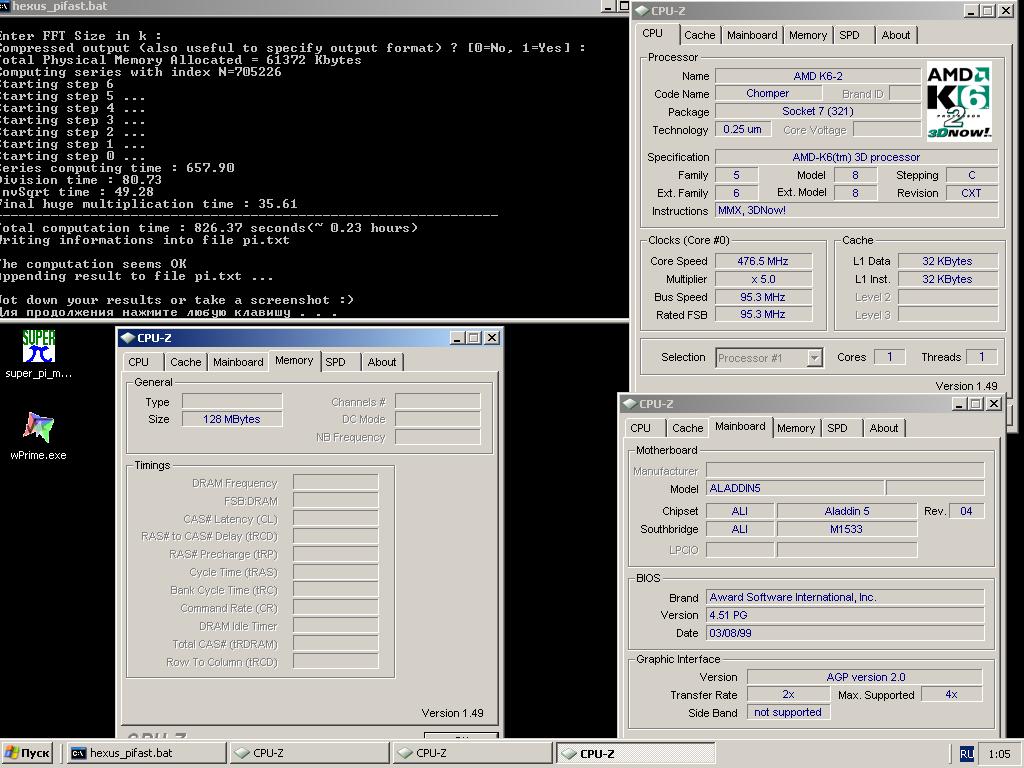The image size is (1024, 768).
Task: Click the AMD K6-2 processor logo
Action: (x=959, y=101)
